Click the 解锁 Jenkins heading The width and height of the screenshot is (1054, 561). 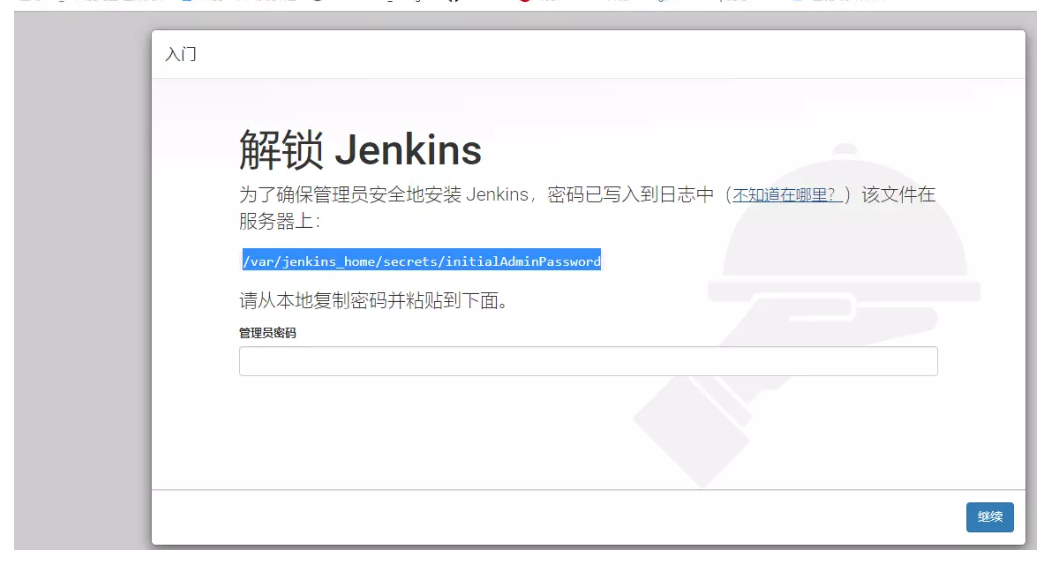pos(360,150)
